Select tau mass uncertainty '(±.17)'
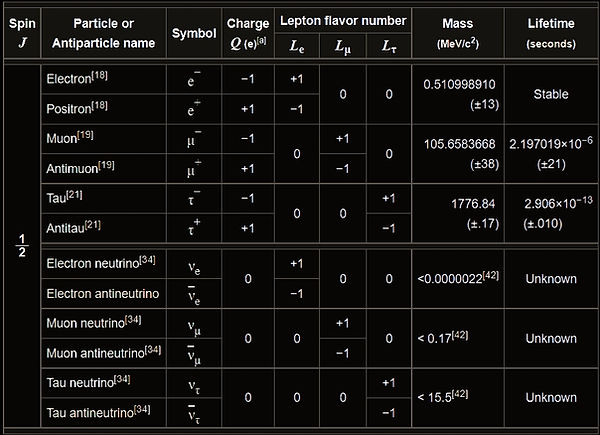The image size is (600, 435). (x=483, y=224)
